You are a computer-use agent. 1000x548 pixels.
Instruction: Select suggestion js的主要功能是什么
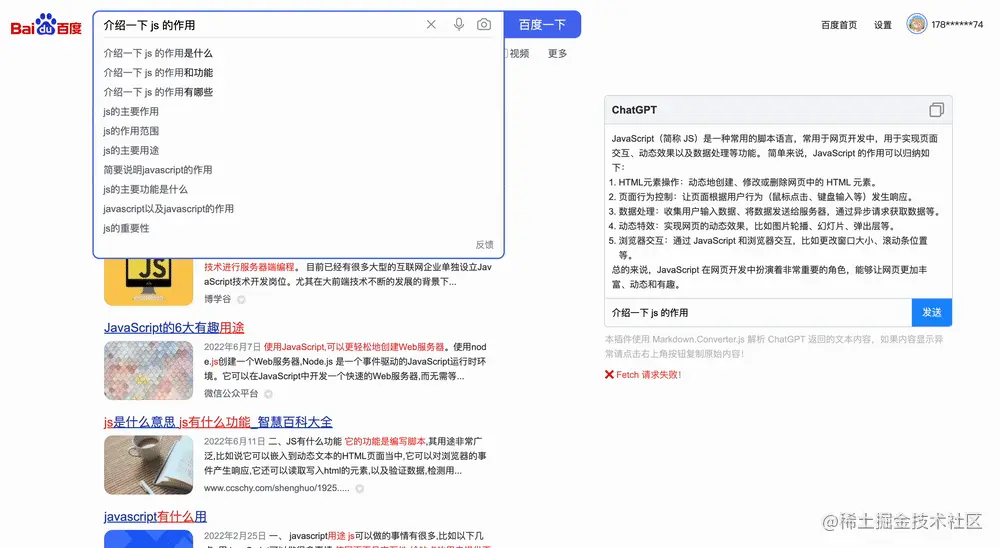pyautogui.click(x=145, y=189)
